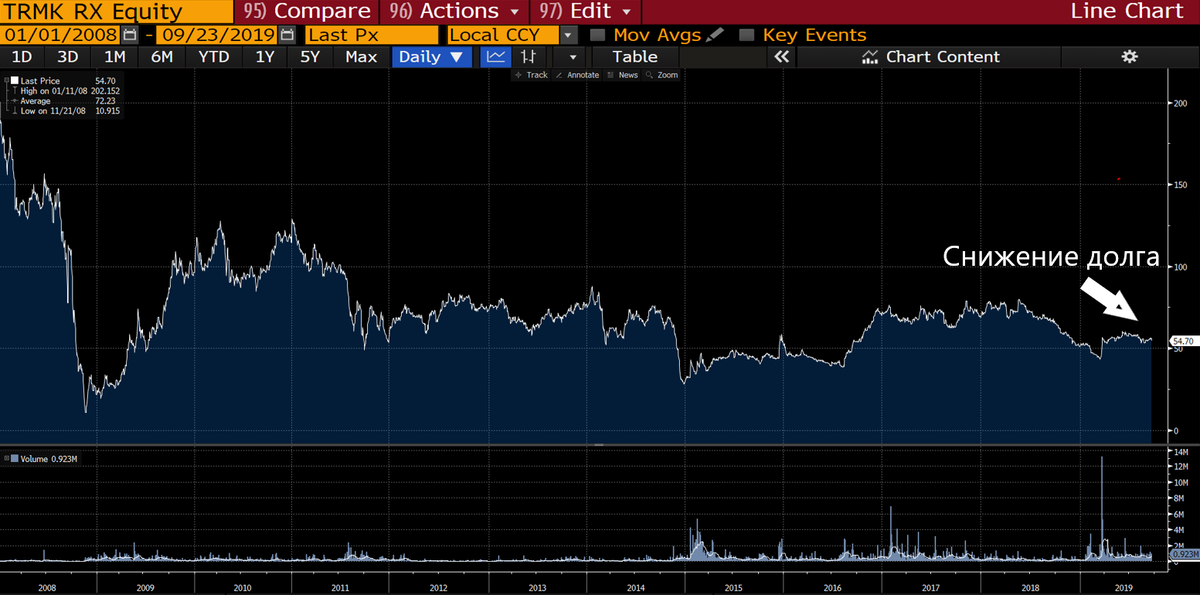
Task: Click the Local CCY currency field
Action: (x=502, y=35)
